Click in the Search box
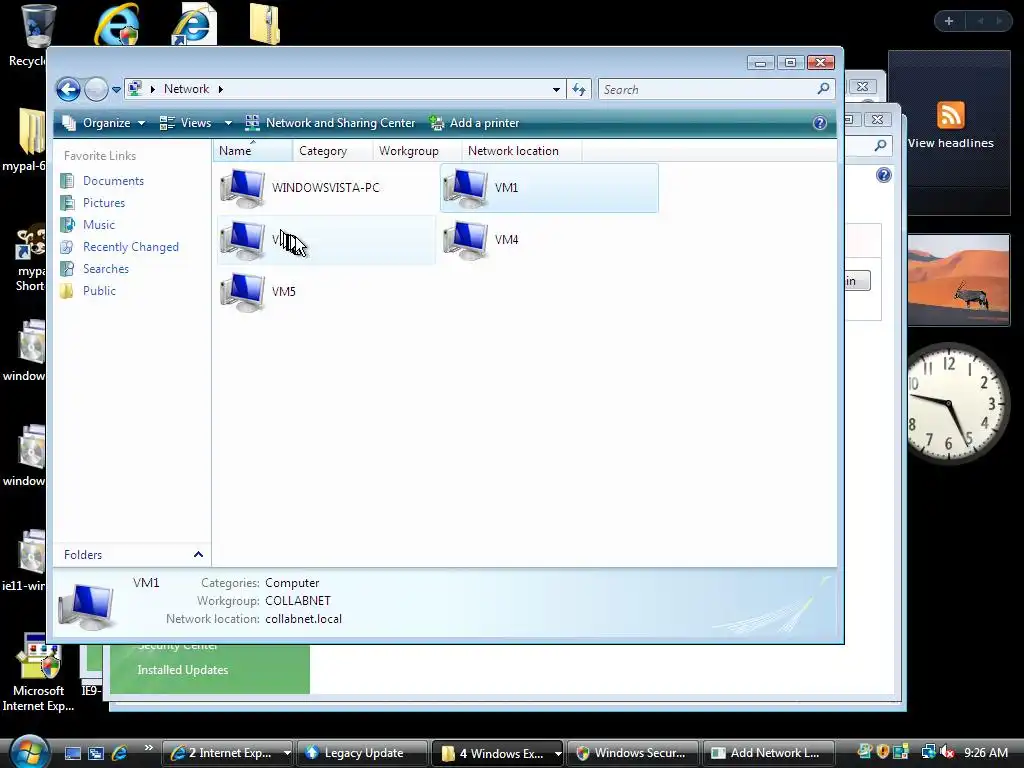This screenshot has width=1024, height=768. 707,89
